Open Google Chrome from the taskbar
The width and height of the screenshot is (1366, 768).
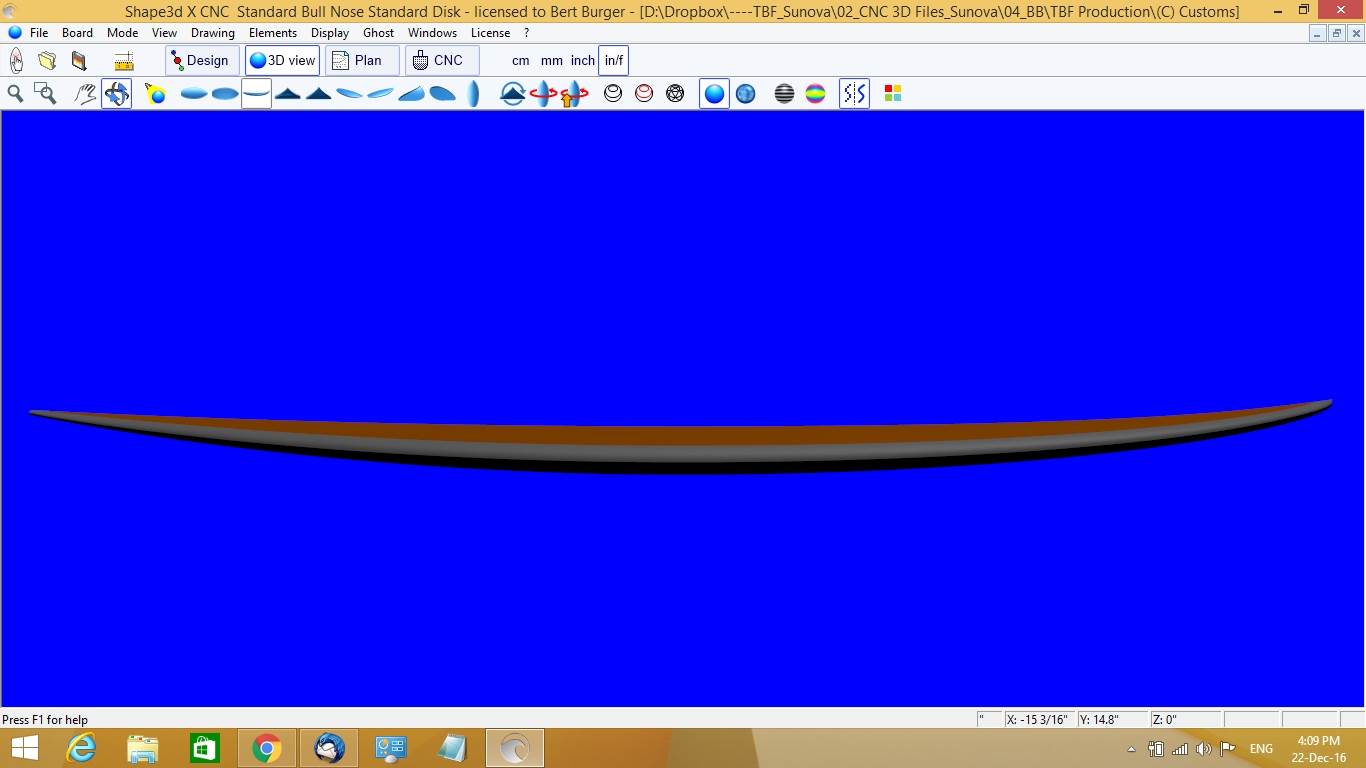point(266,748)
